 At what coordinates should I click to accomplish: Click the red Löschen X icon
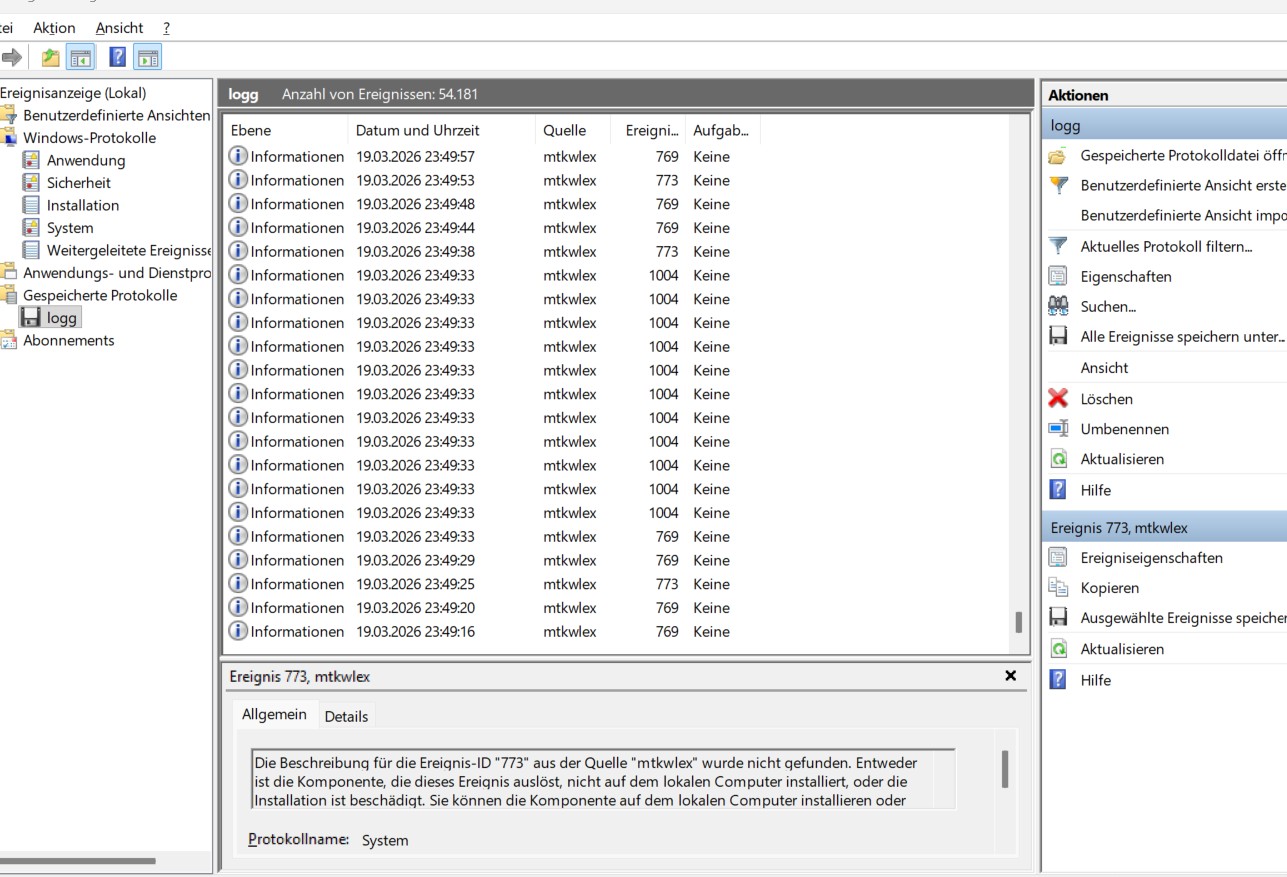click(x=1058, y=398)
